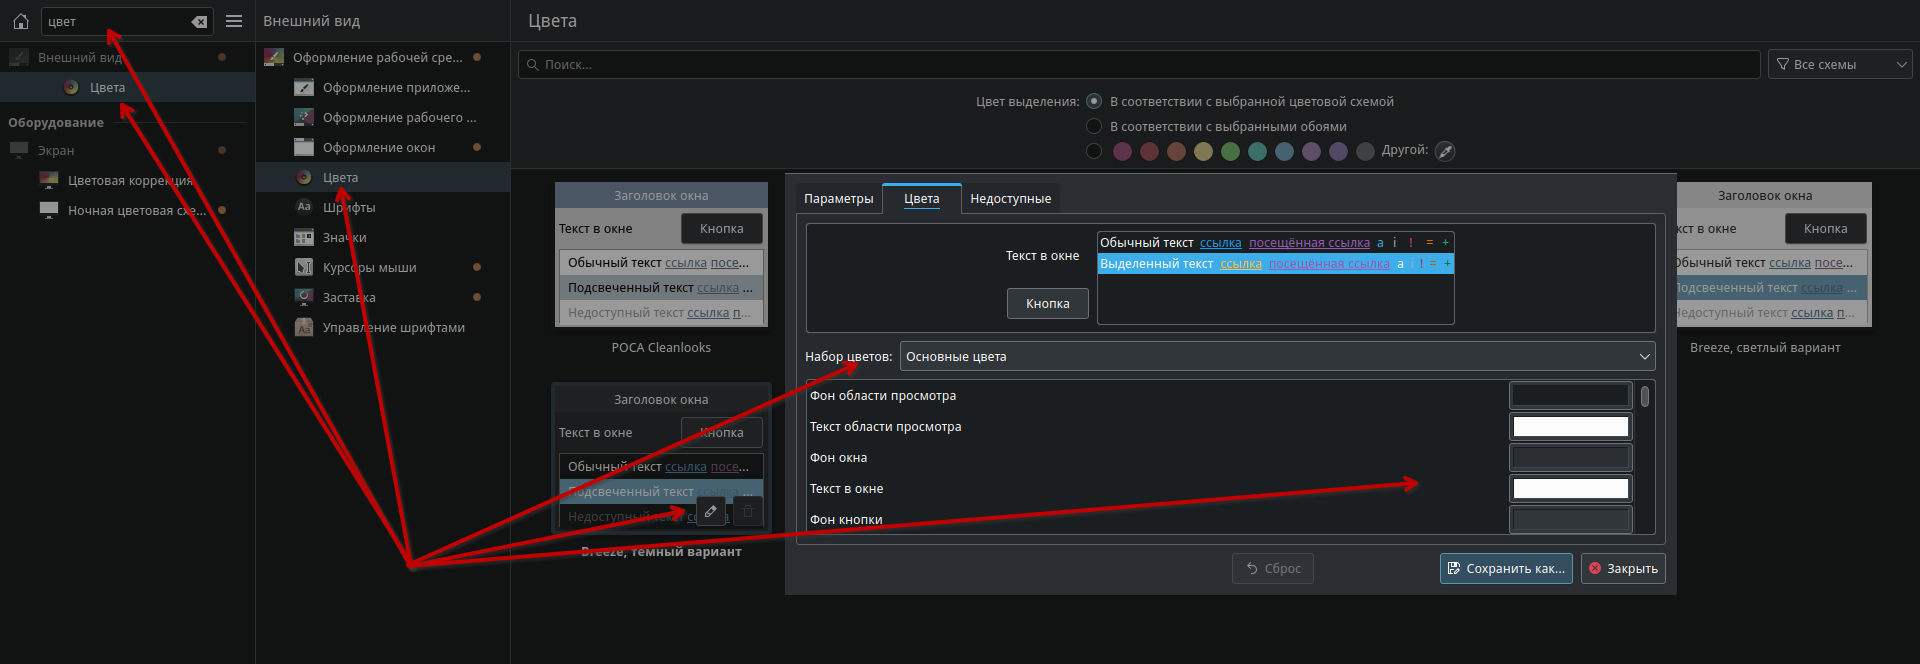The height and width of the screenshot is (664, 1920).
Task: Click the Сохранить как... button
Action: click(x=1505, y=568)
